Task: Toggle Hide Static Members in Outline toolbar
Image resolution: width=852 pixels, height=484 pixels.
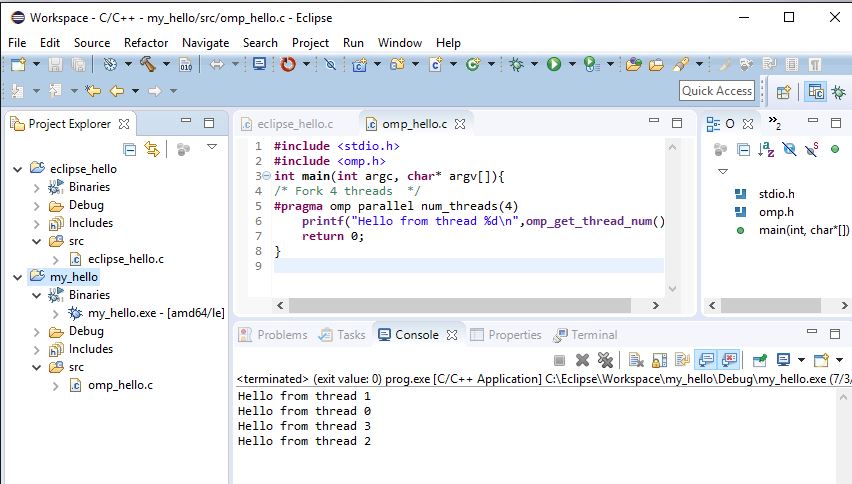Action: pyautogui.click(x=812, y=149)
